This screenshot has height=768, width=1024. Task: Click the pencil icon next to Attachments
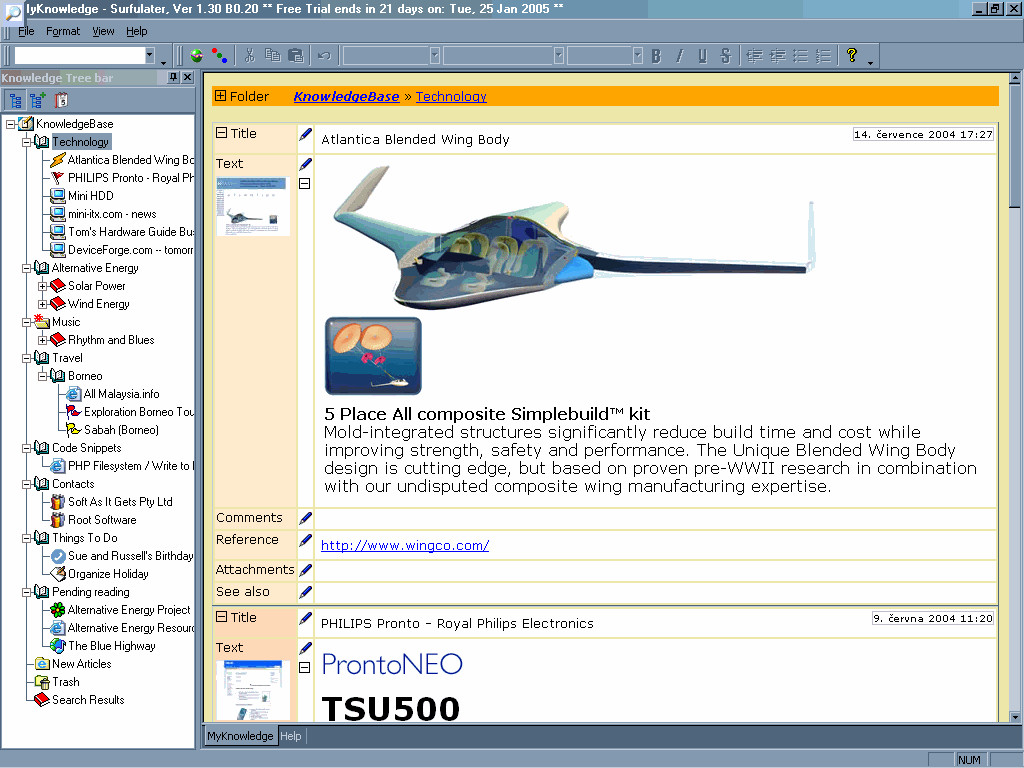coord(305,570)
